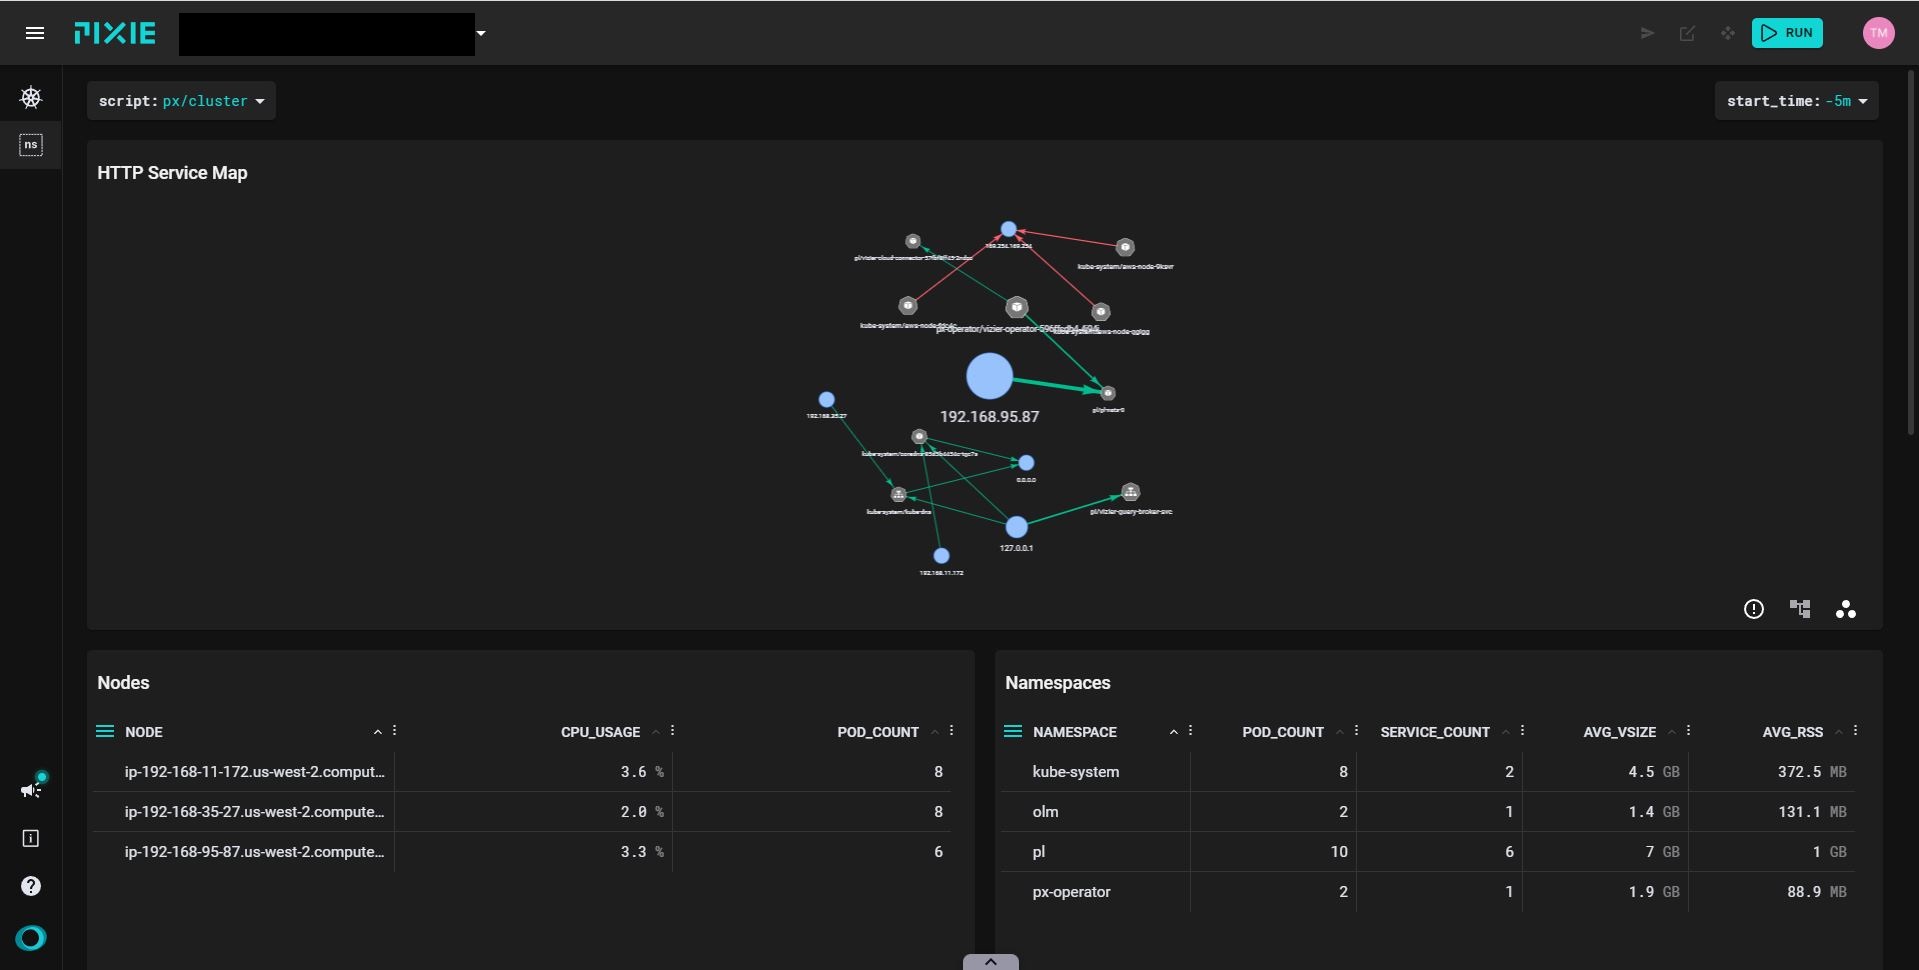1919x970 pixels.
Task: Open the Namespaces table column selector menu
Action: (x=1013, y=731)
